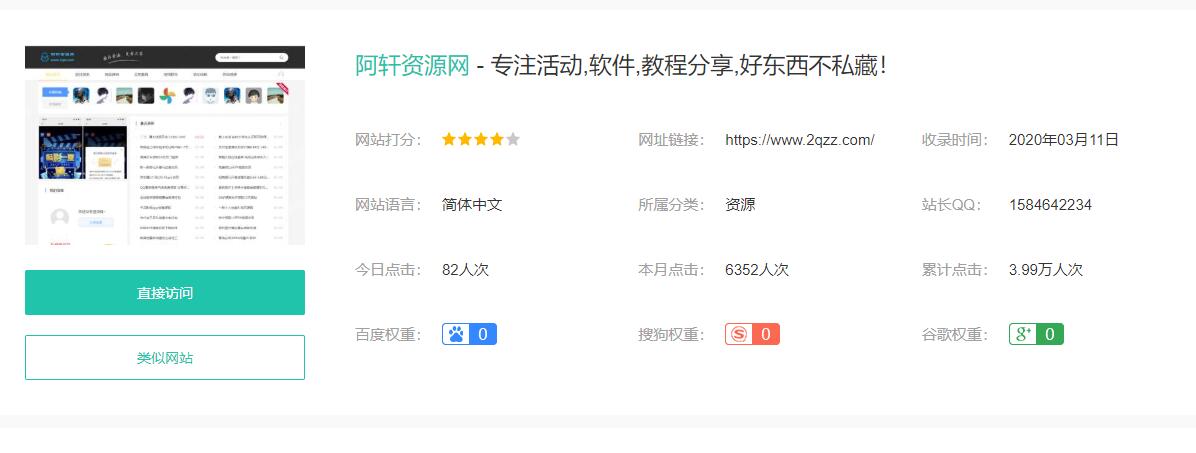Click monthly hits value 6352人次
Viewport: 1196px width, 453px height.
click(757, 270)
